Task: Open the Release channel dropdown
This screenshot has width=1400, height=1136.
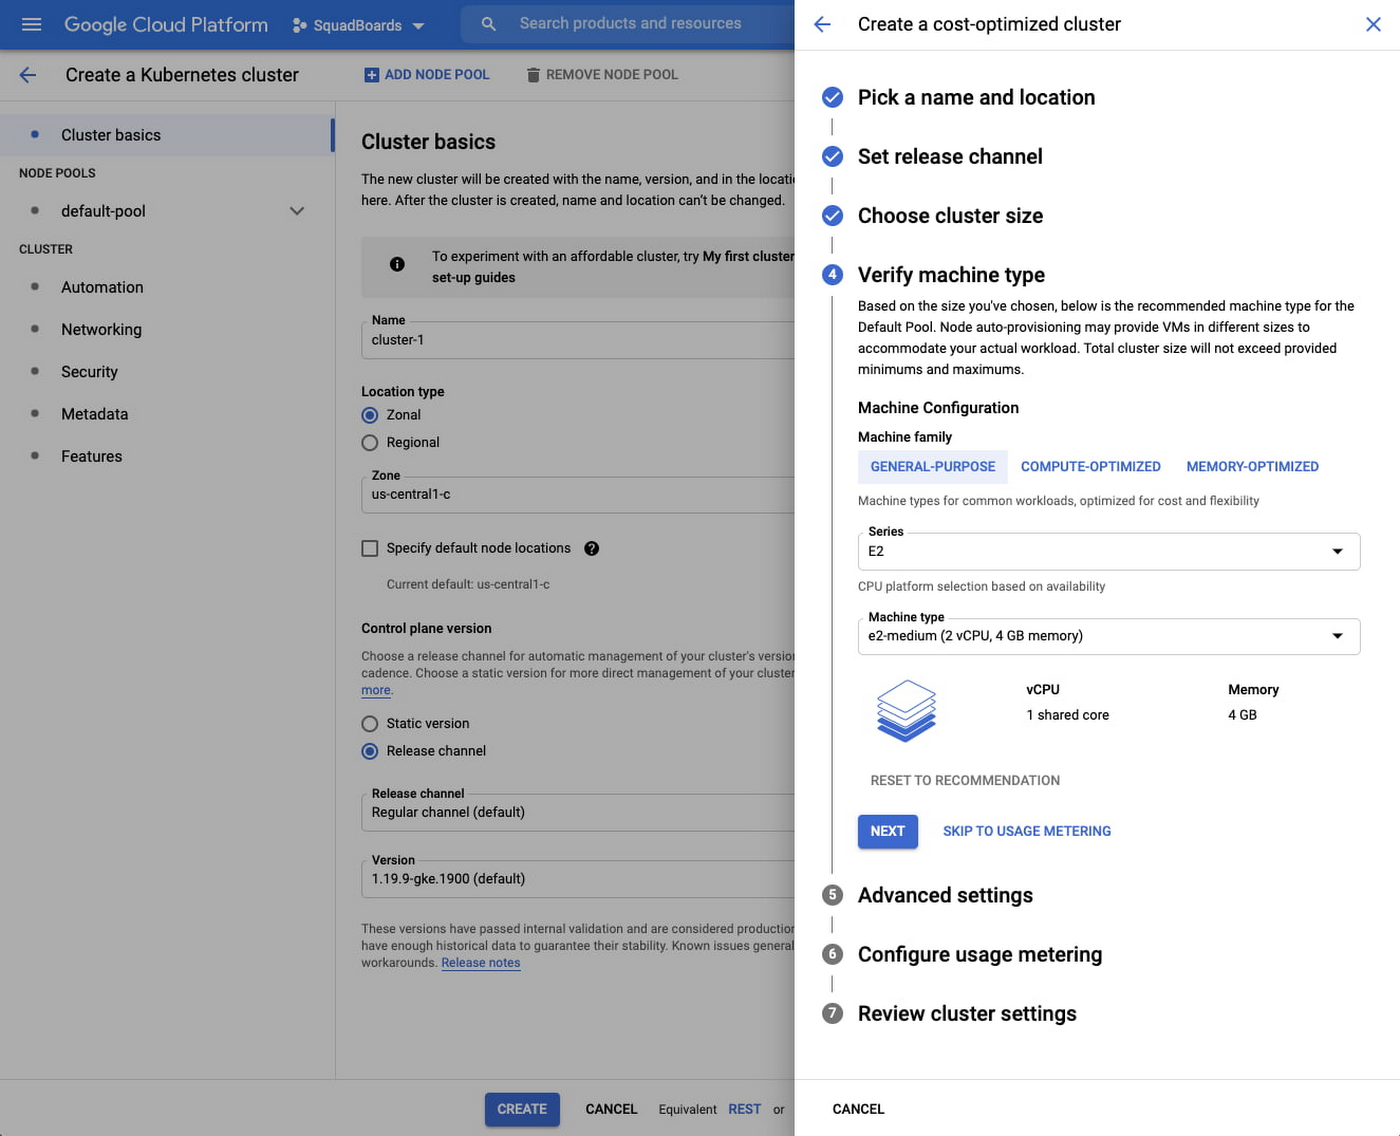Action: click(578, 812)
